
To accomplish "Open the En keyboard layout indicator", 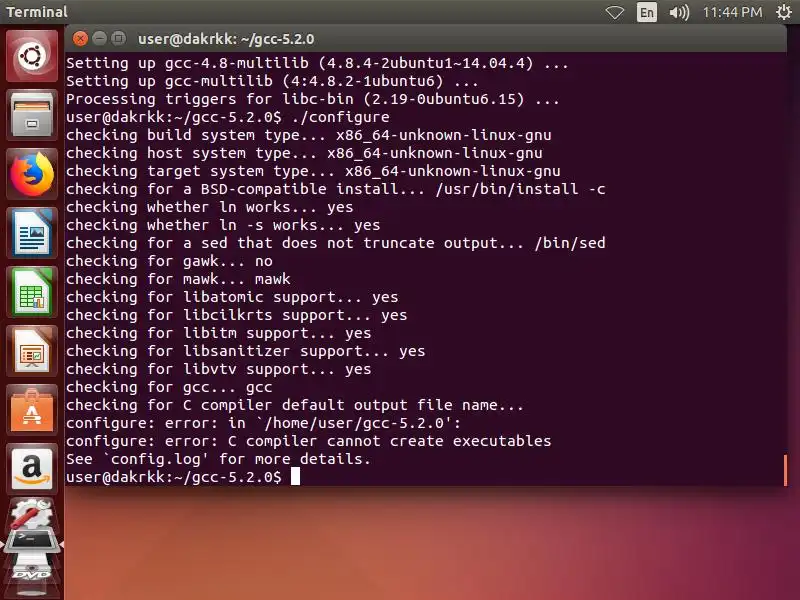I will [x=646, y=12].
